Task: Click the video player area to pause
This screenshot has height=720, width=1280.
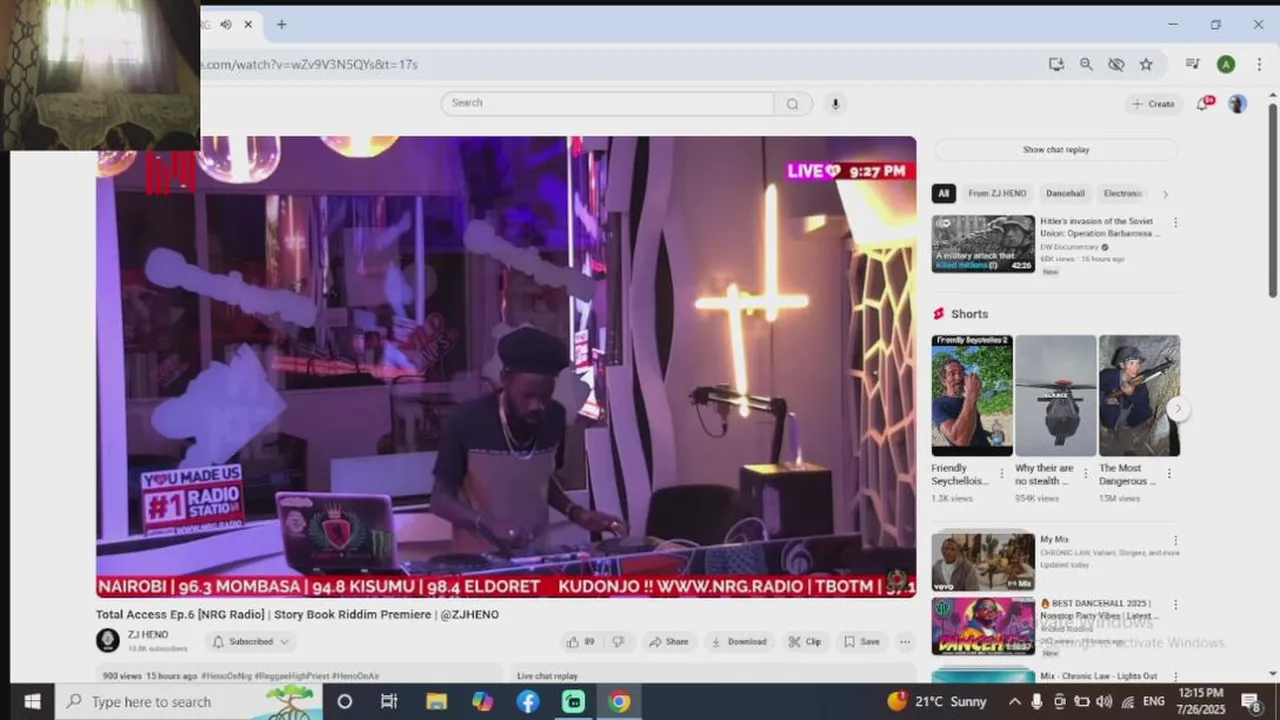Action: pos(506,366)
